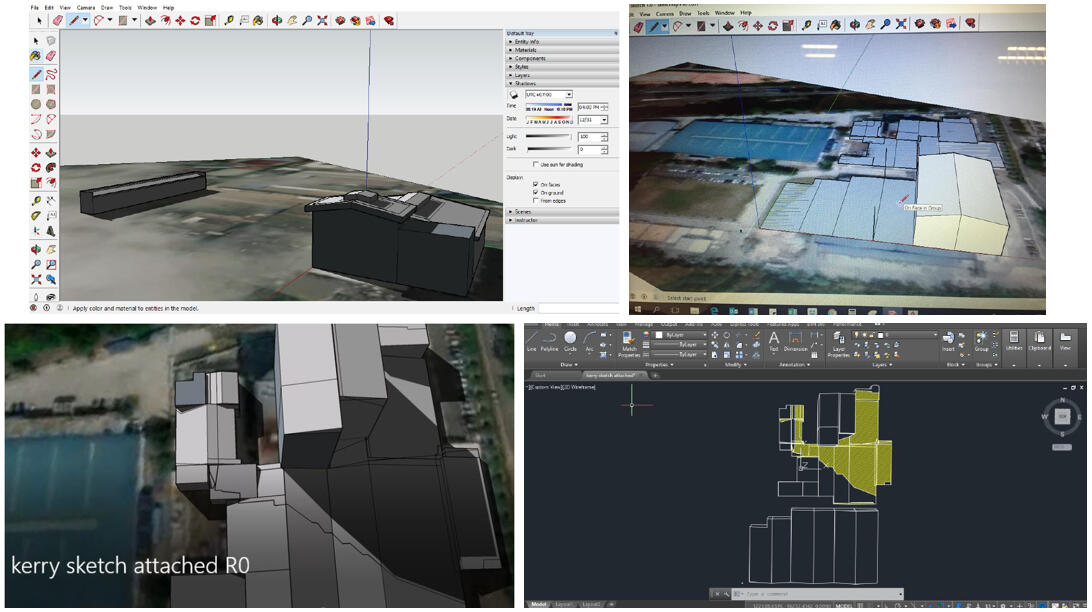The width and height of the screenshot is (1092, 612).
Task: Click the shadow Light slider
Action: [548, 136]
